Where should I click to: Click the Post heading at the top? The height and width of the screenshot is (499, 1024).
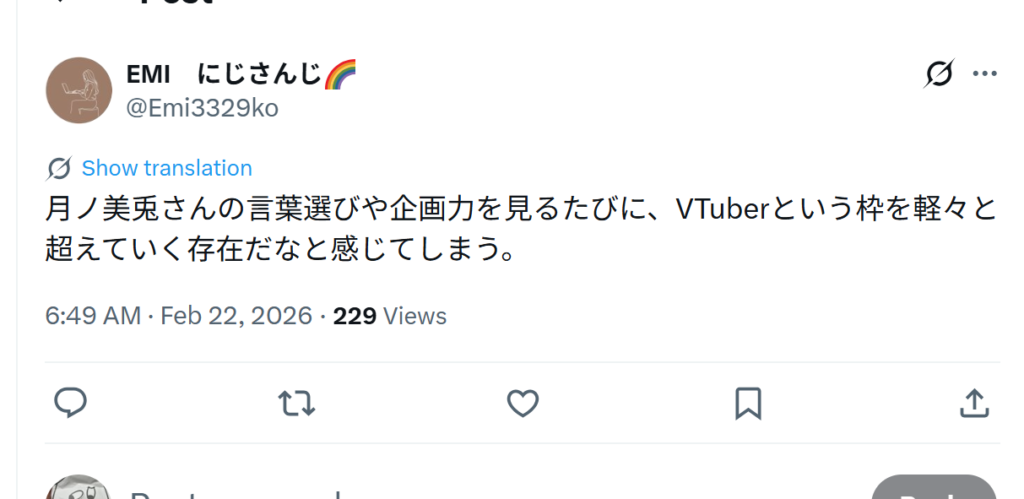click(x=176, y=3)
